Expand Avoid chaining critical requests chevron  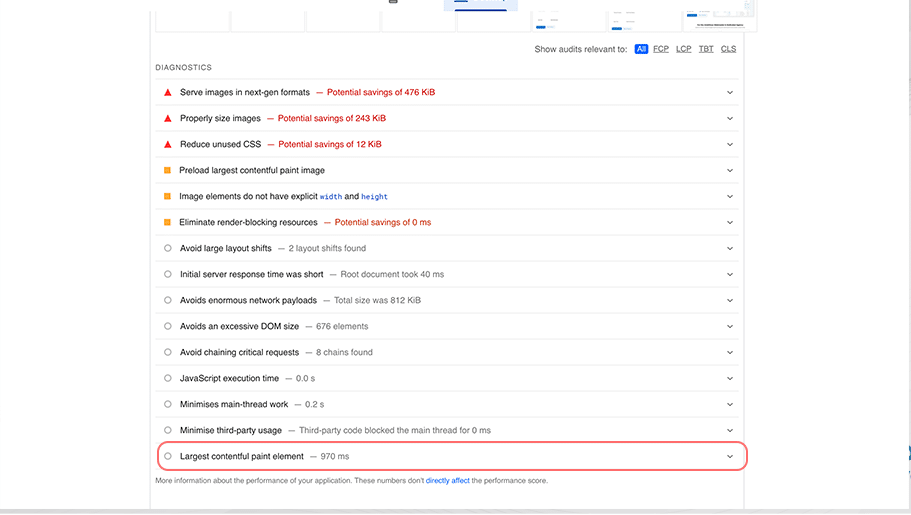pyautogui.click(x=730, y=352)
